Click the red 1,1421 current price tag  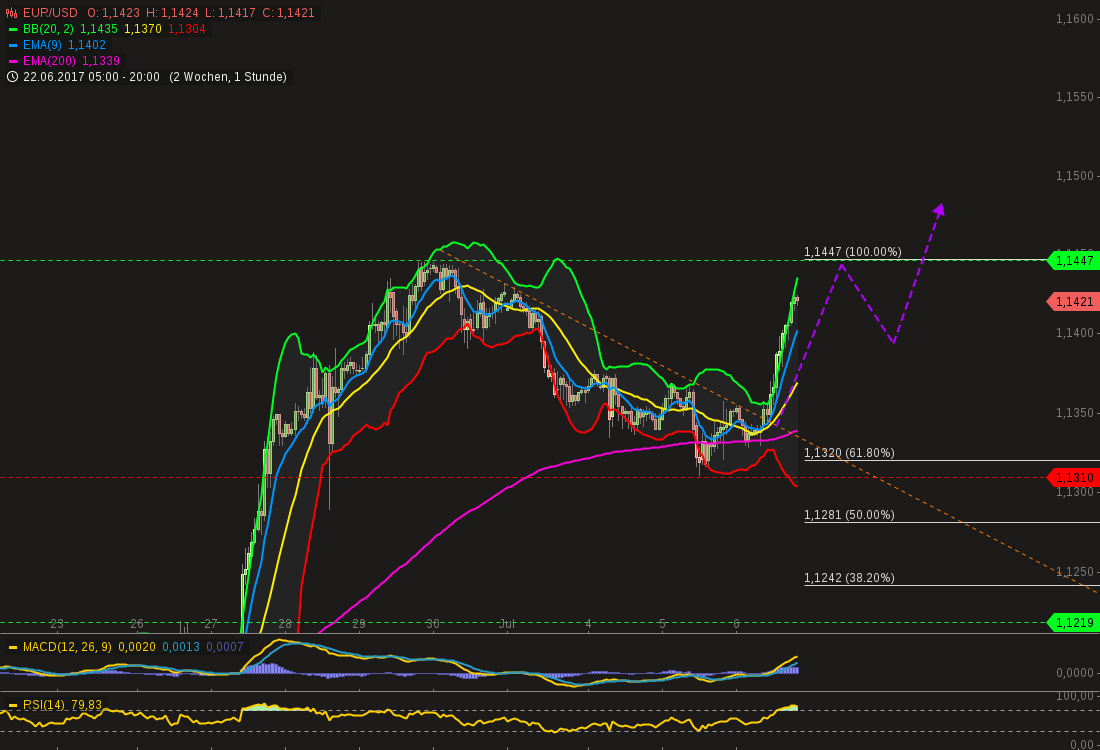click(1073, 302)
